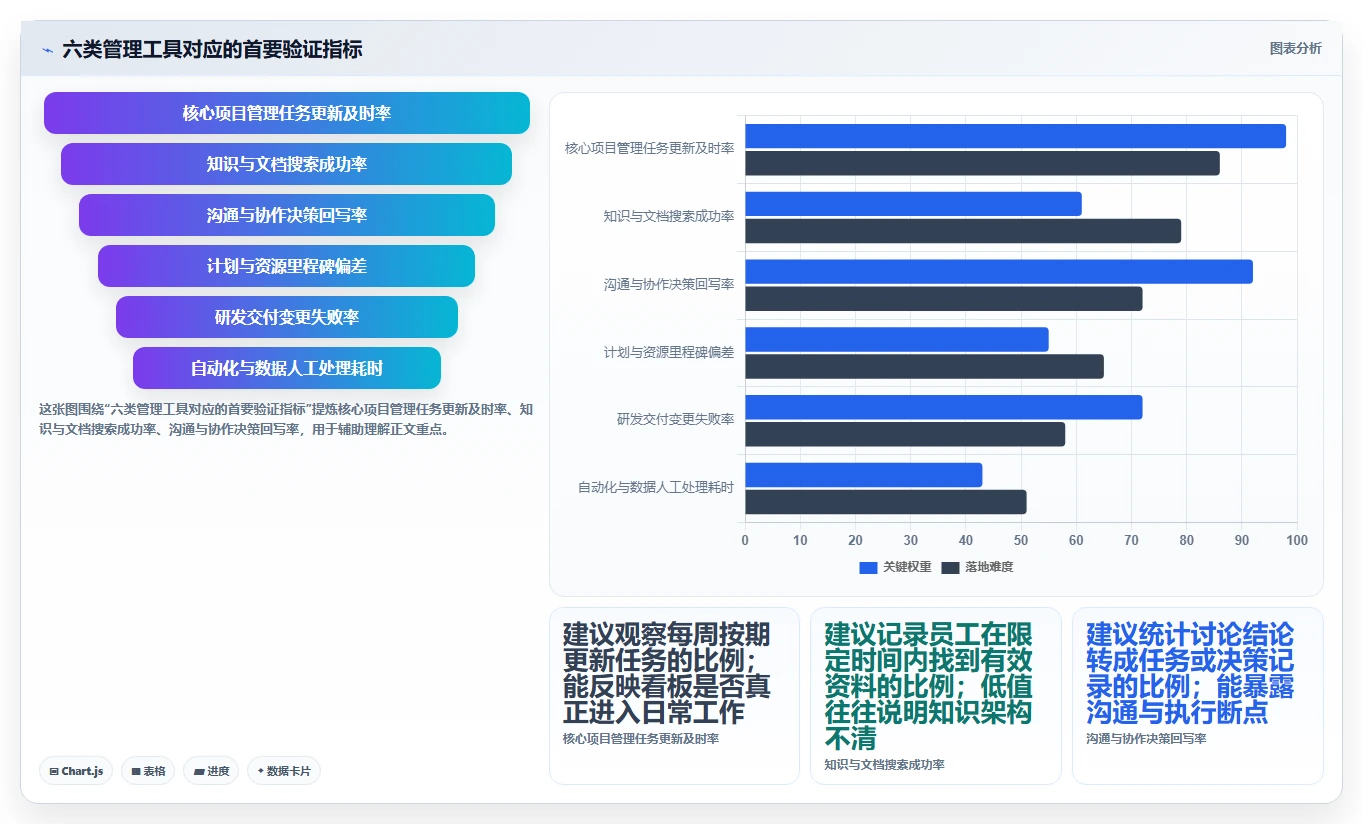The image size is (1363, 824).
Task: Click the blue bar for 计划与资源里程碑偏差
Action: coord(897,339)
